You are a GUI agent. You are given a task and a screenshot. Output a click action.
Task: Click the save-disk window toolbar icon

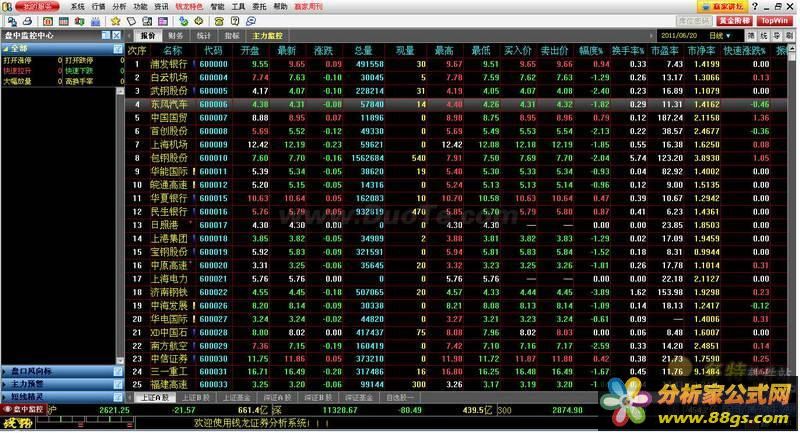click(x=147, y=21)
